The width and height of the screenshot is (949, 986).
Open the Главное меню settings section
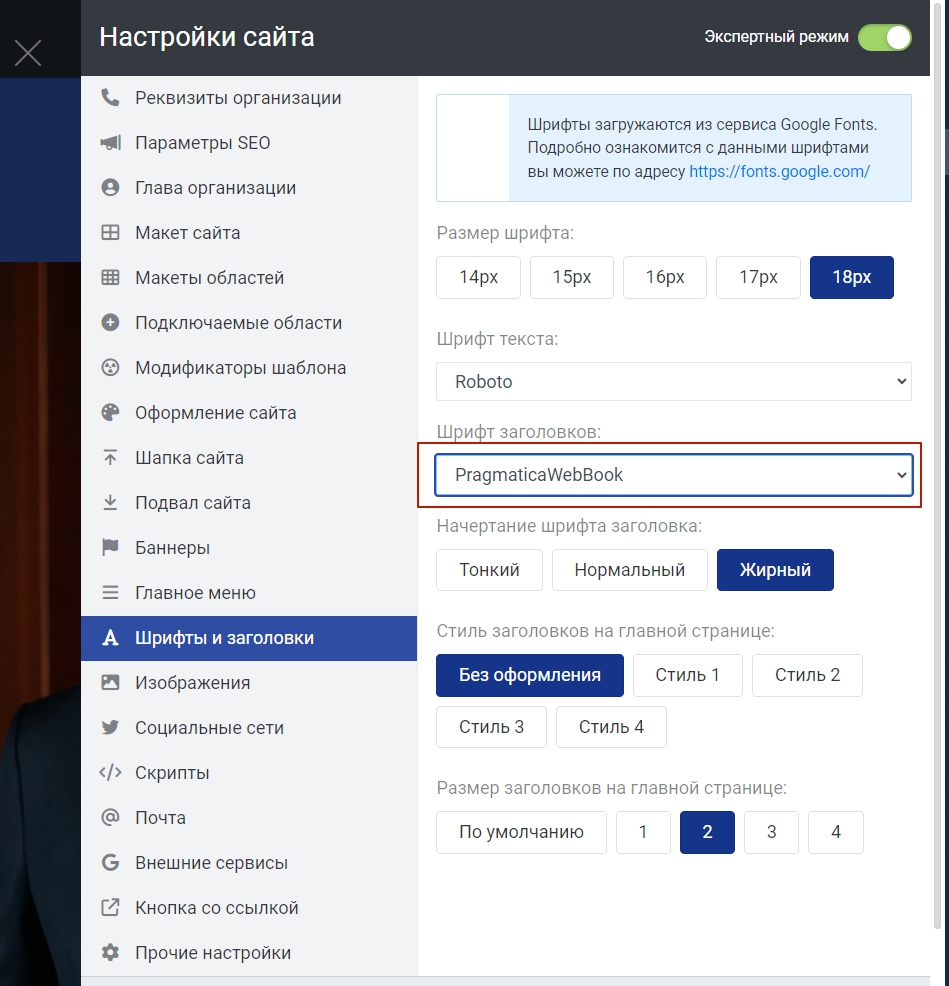[x=195, y=593]
